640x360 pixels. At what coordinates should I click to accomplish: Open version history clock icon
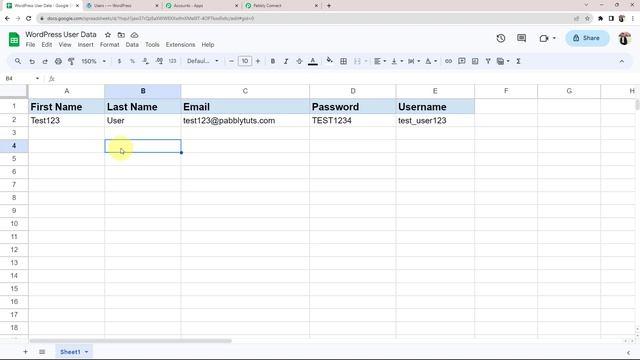[x=501, y=38]
